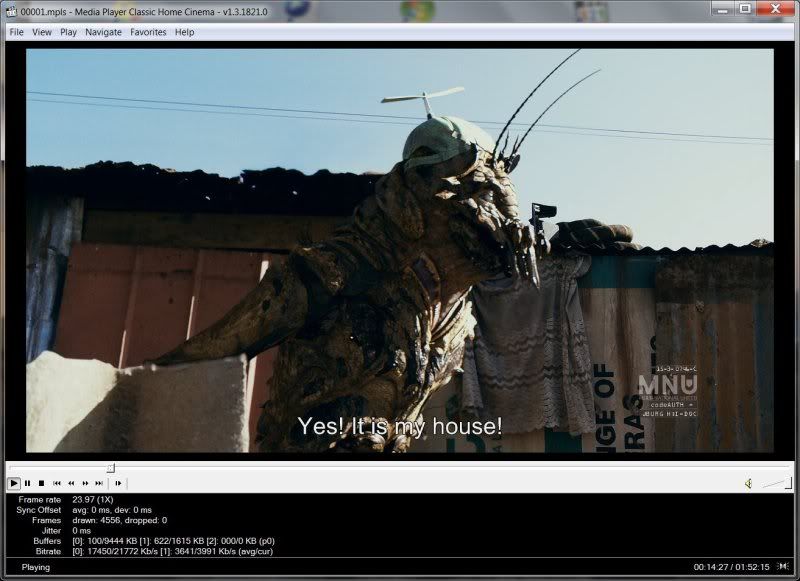The height and width of the screenshot is (581, 800).
Task: Click the 'Sync Offset' statistics label
Action: coord(38,510)
